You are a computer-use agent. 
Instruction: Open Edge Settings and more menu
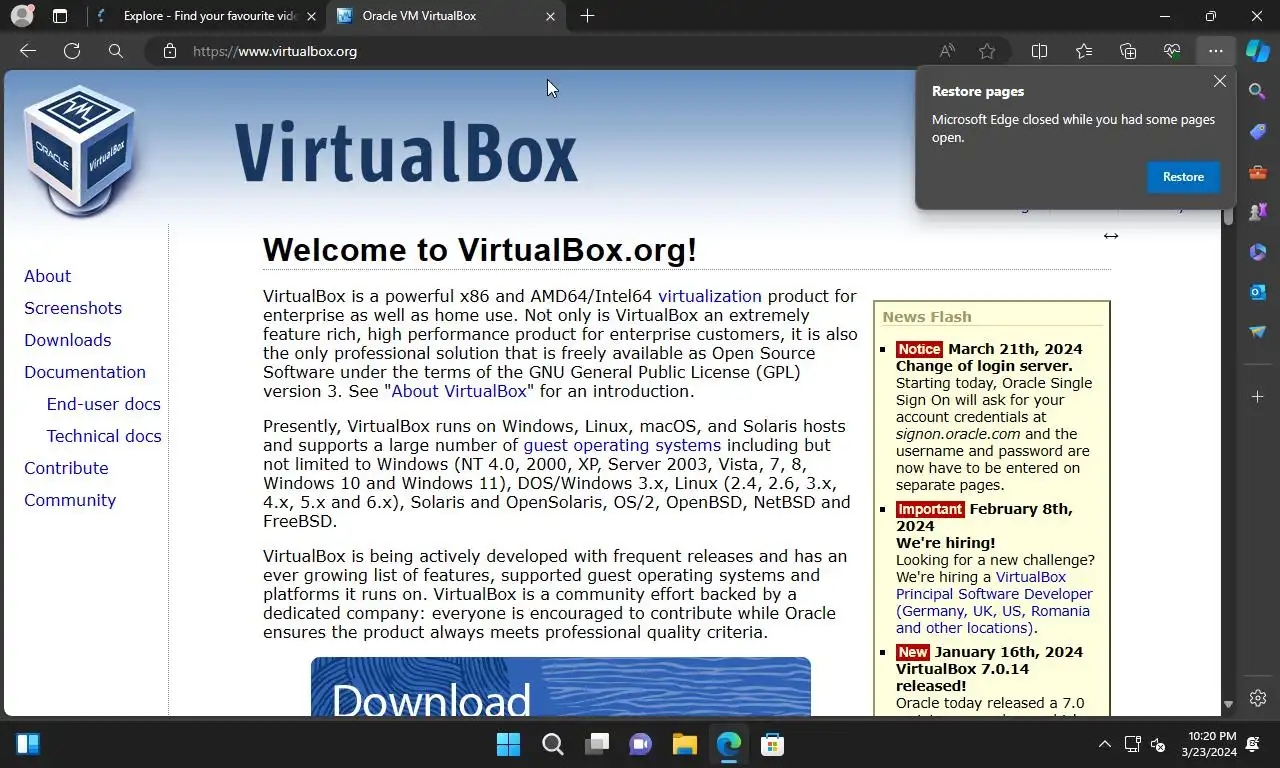[x=1215, y=51]
